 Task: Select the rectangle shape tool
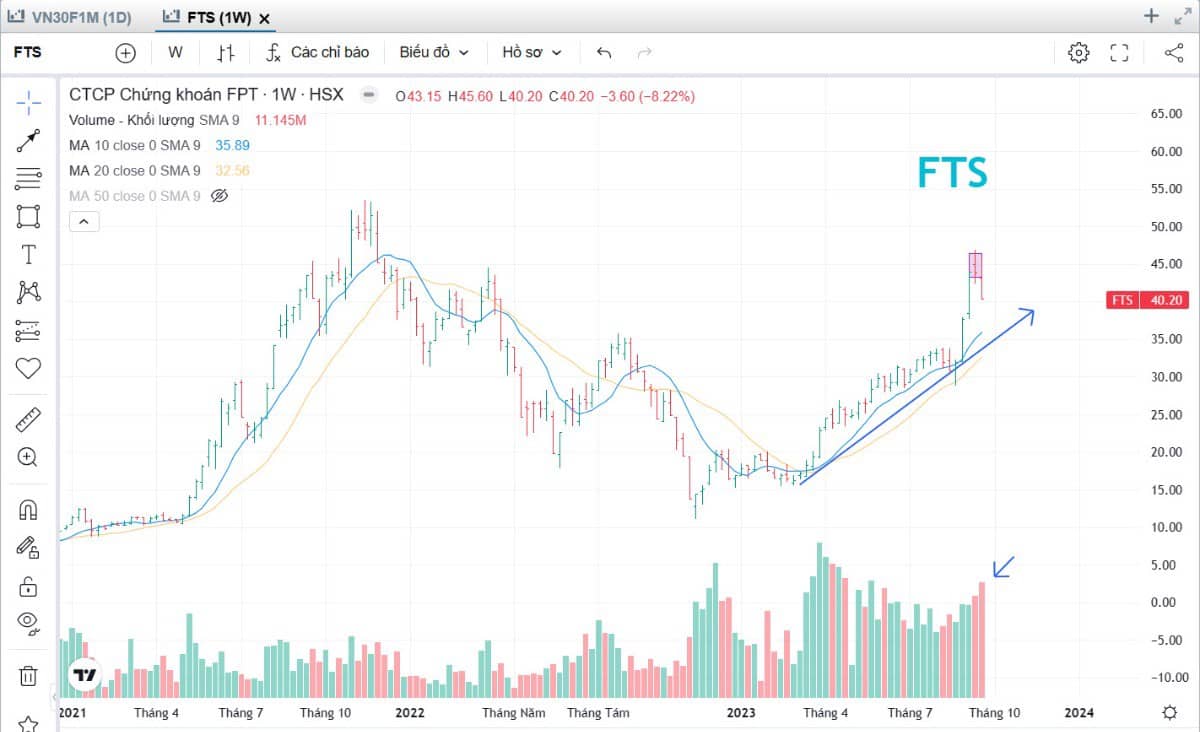tap(28, 216)
